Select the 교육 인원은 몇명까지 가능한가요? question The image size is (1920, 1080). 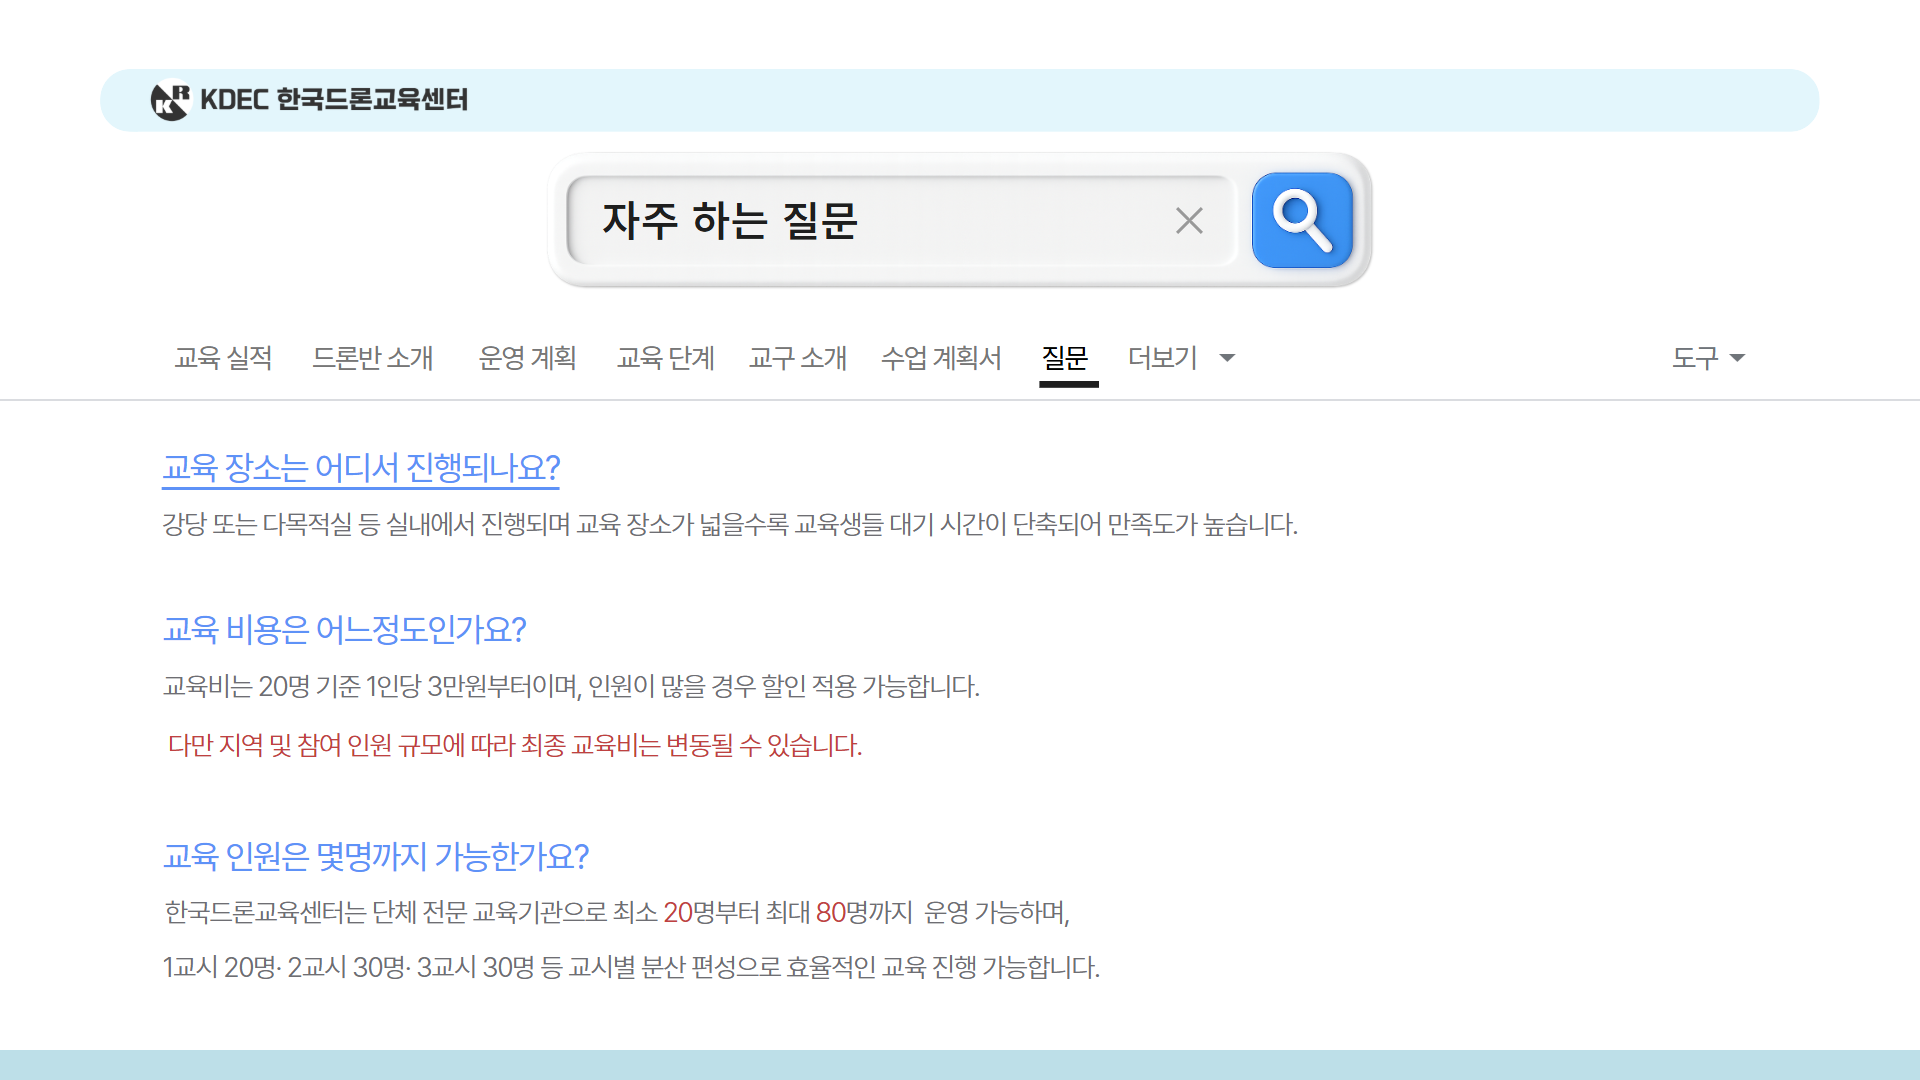pyautogui.click(x=378, y=856)
